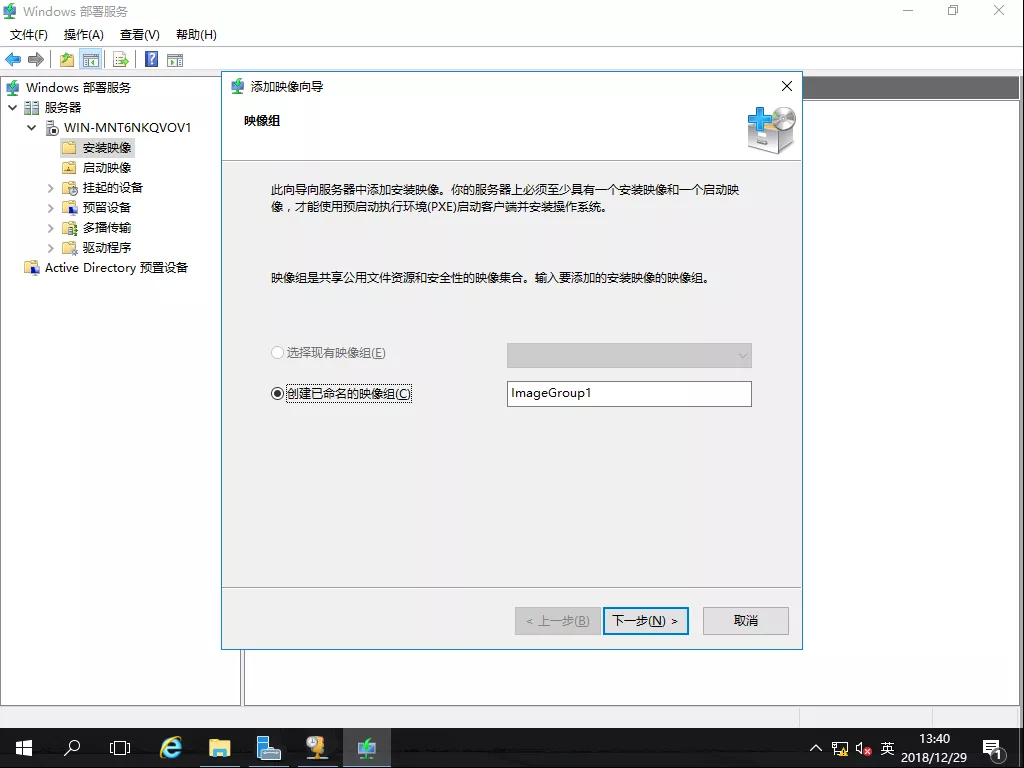Click the Export list toolbar icon
This screenshot has height=768, width=1024.
[120, 59]
